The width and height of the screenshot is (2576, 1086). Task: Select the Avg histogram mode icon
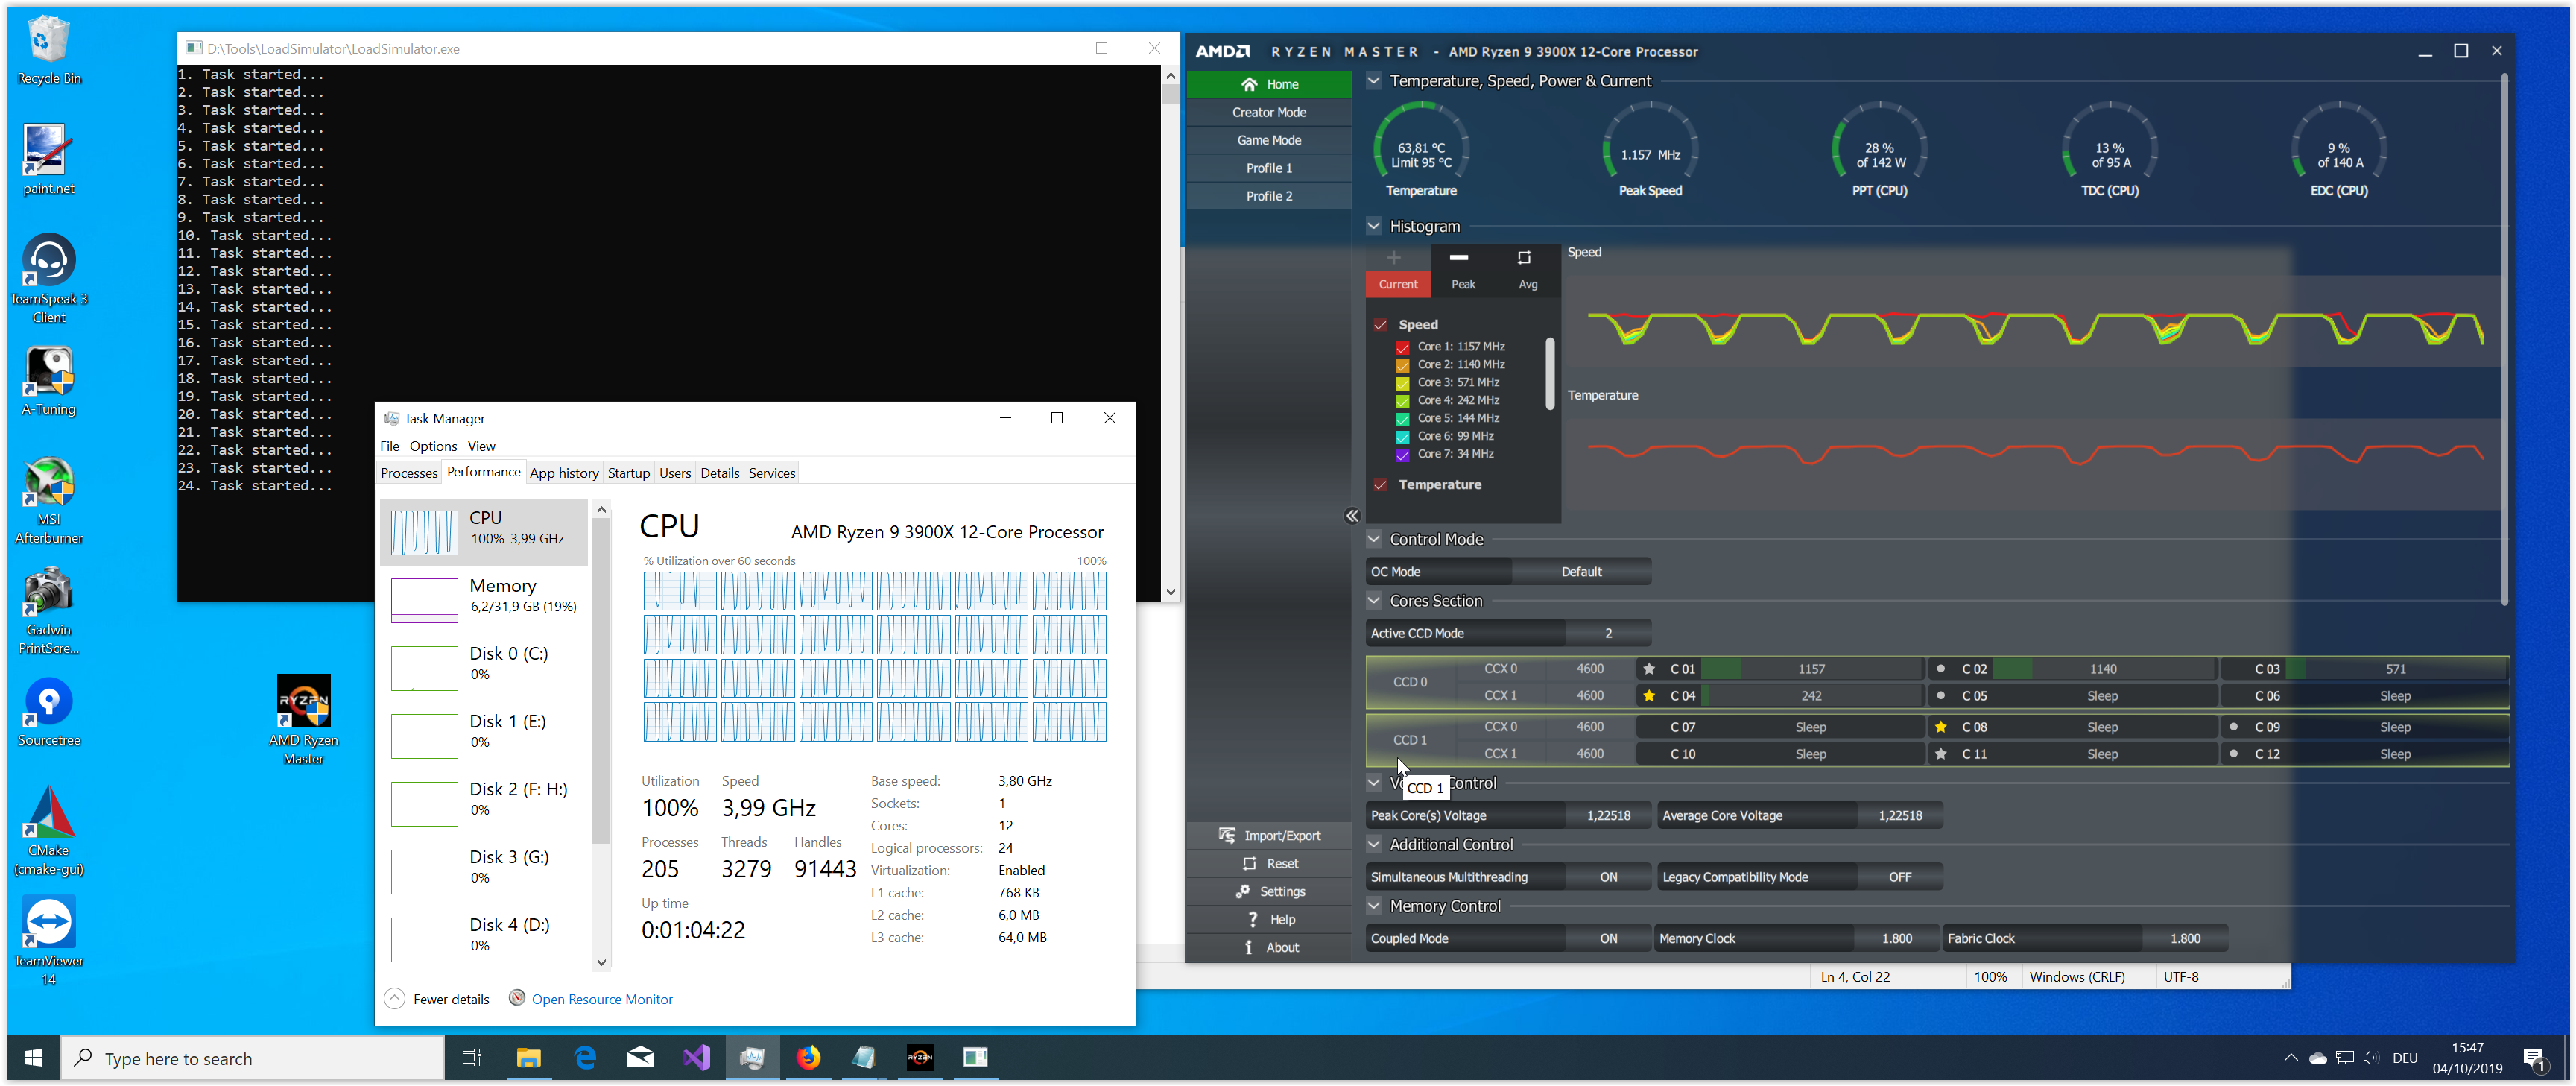[x=1525, y=259]
